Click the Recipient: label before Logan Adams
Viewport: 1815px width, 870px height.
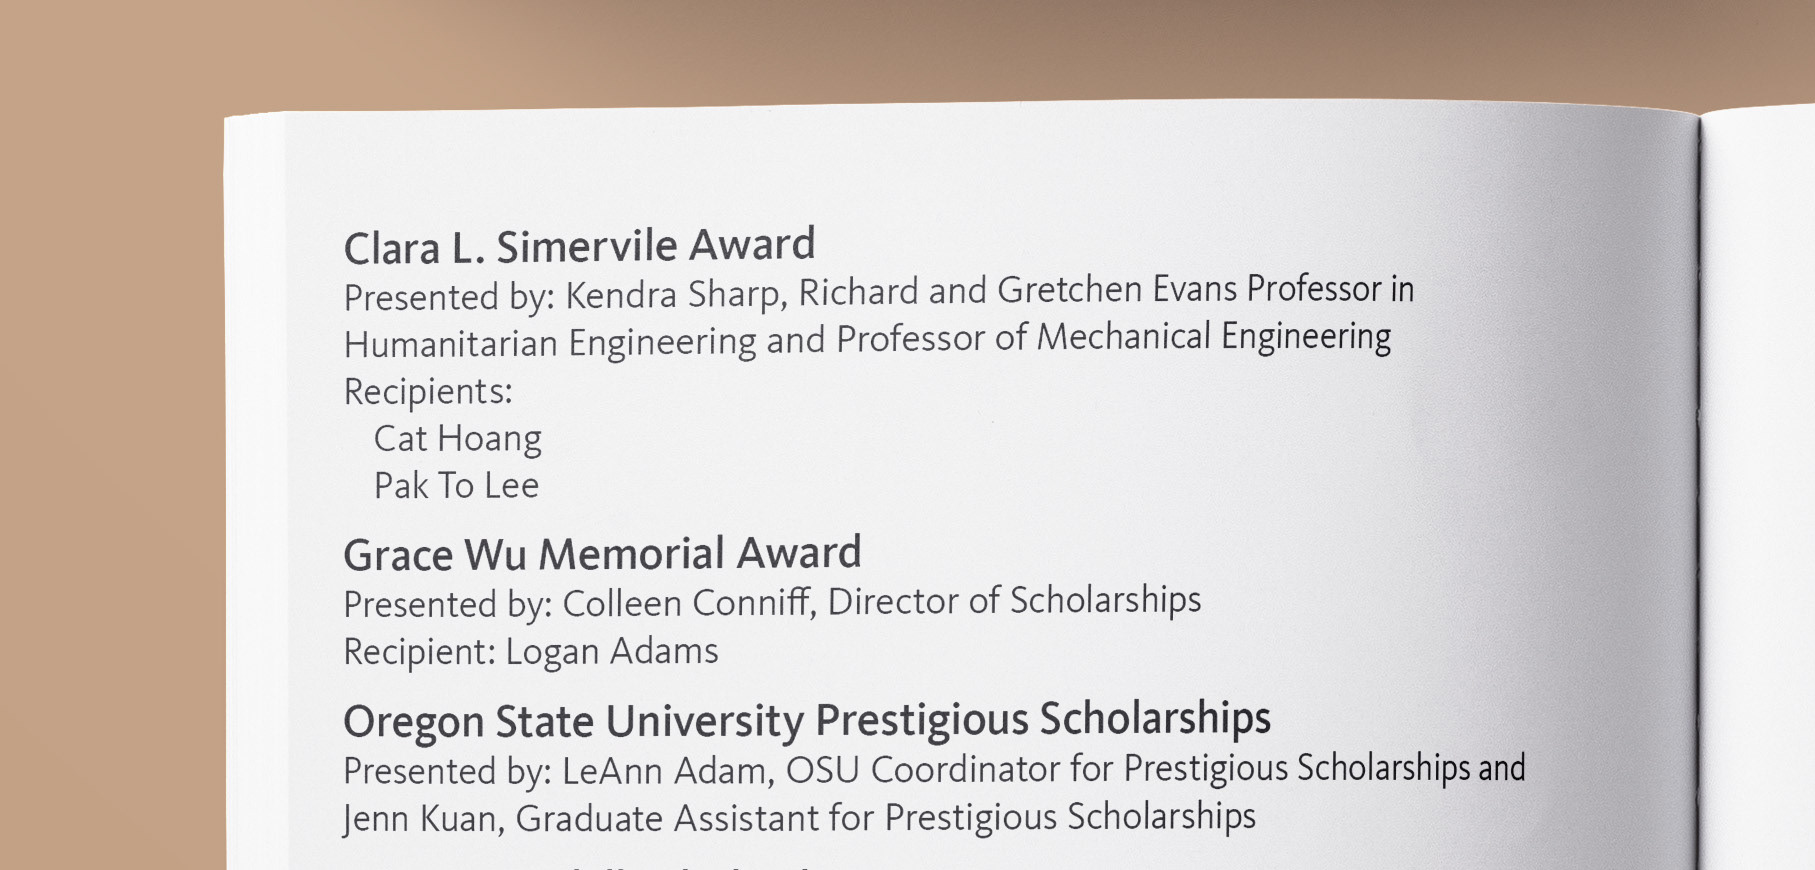(420, 653)
